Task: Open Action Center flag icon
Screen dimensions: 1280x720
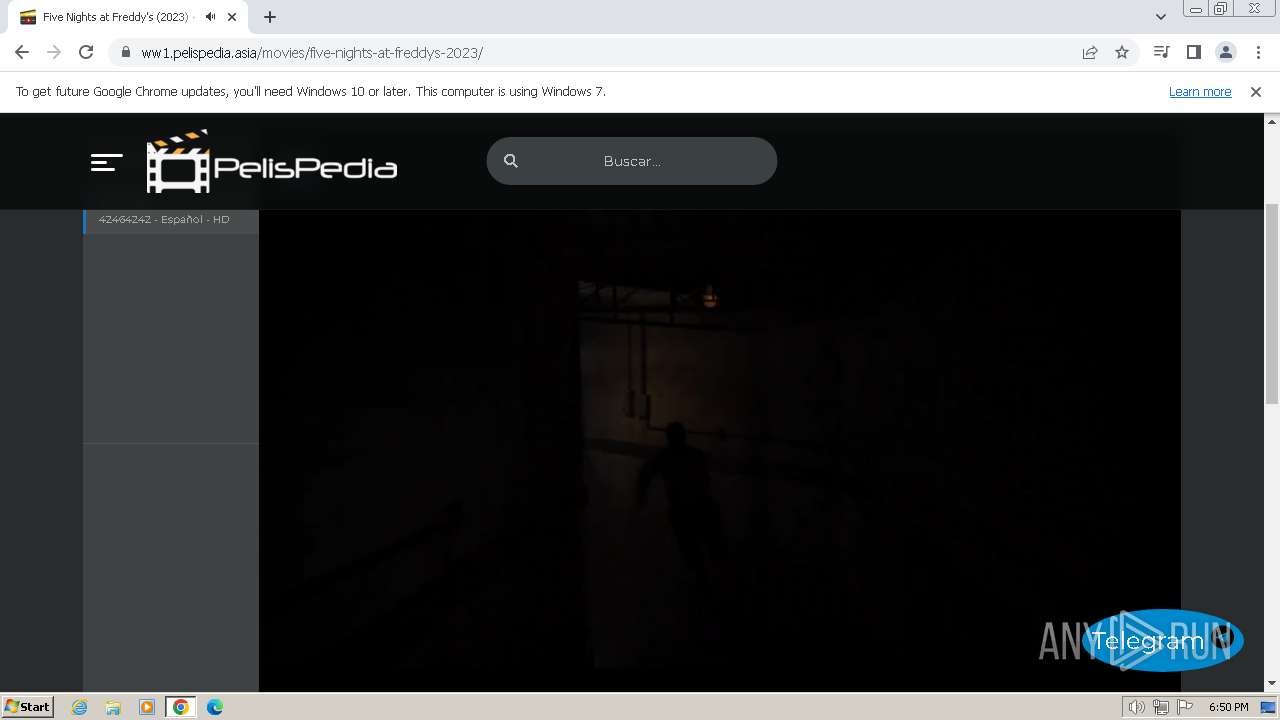Action: click(1185, 707)
